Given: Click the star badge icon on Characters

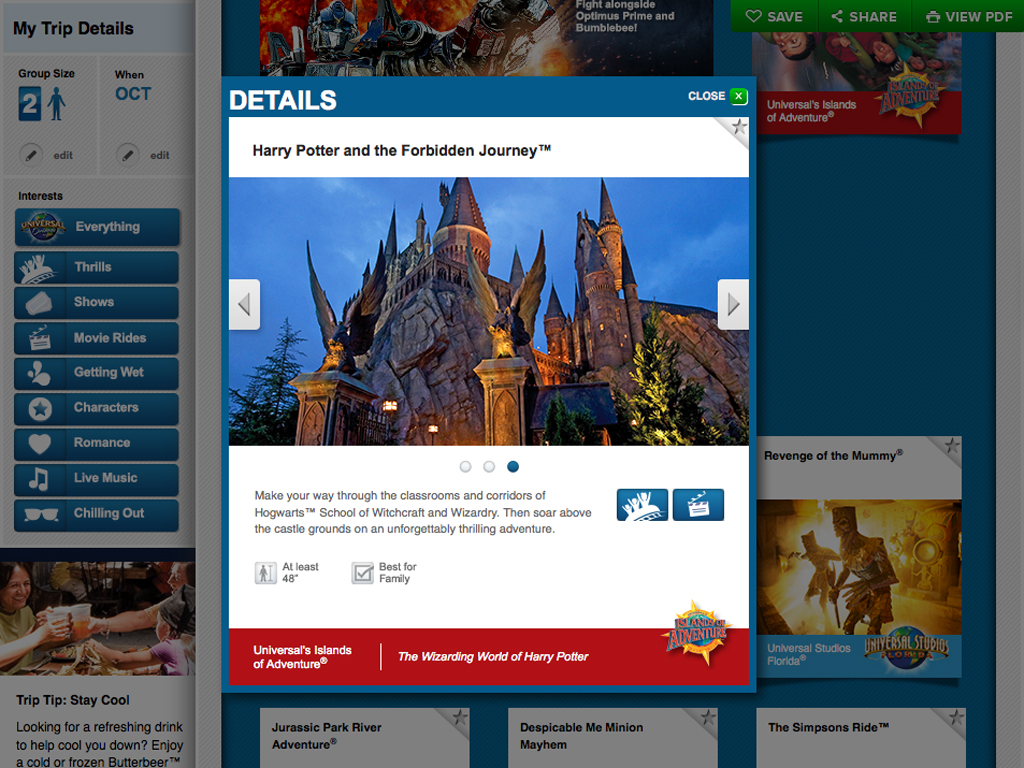Looking at the screenshot, I should coord(40,409).
